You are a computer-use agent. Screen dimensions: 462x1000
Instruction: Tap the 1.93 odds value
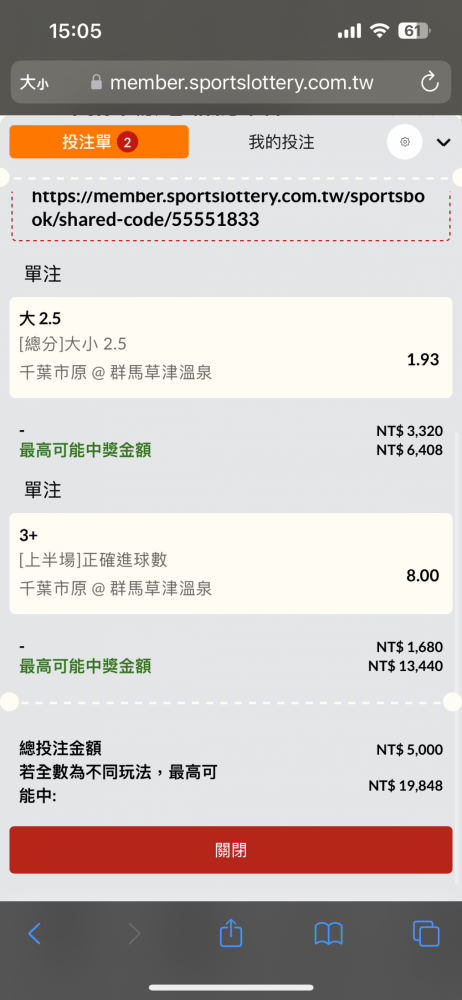423,360
